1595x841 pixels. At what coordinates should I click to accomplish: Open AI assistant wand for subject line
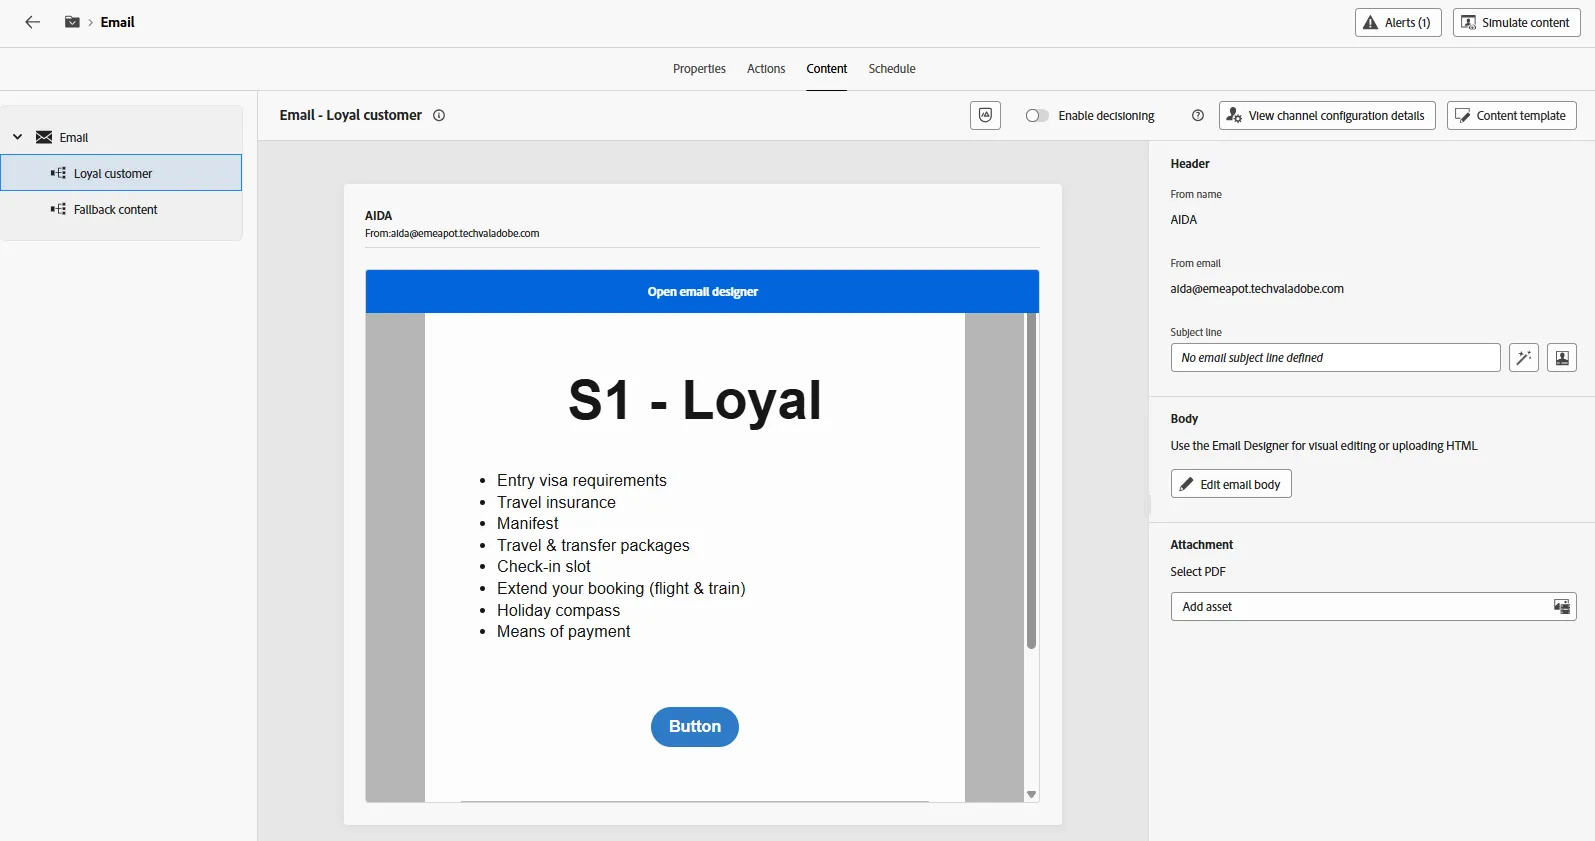point(1524,358)
